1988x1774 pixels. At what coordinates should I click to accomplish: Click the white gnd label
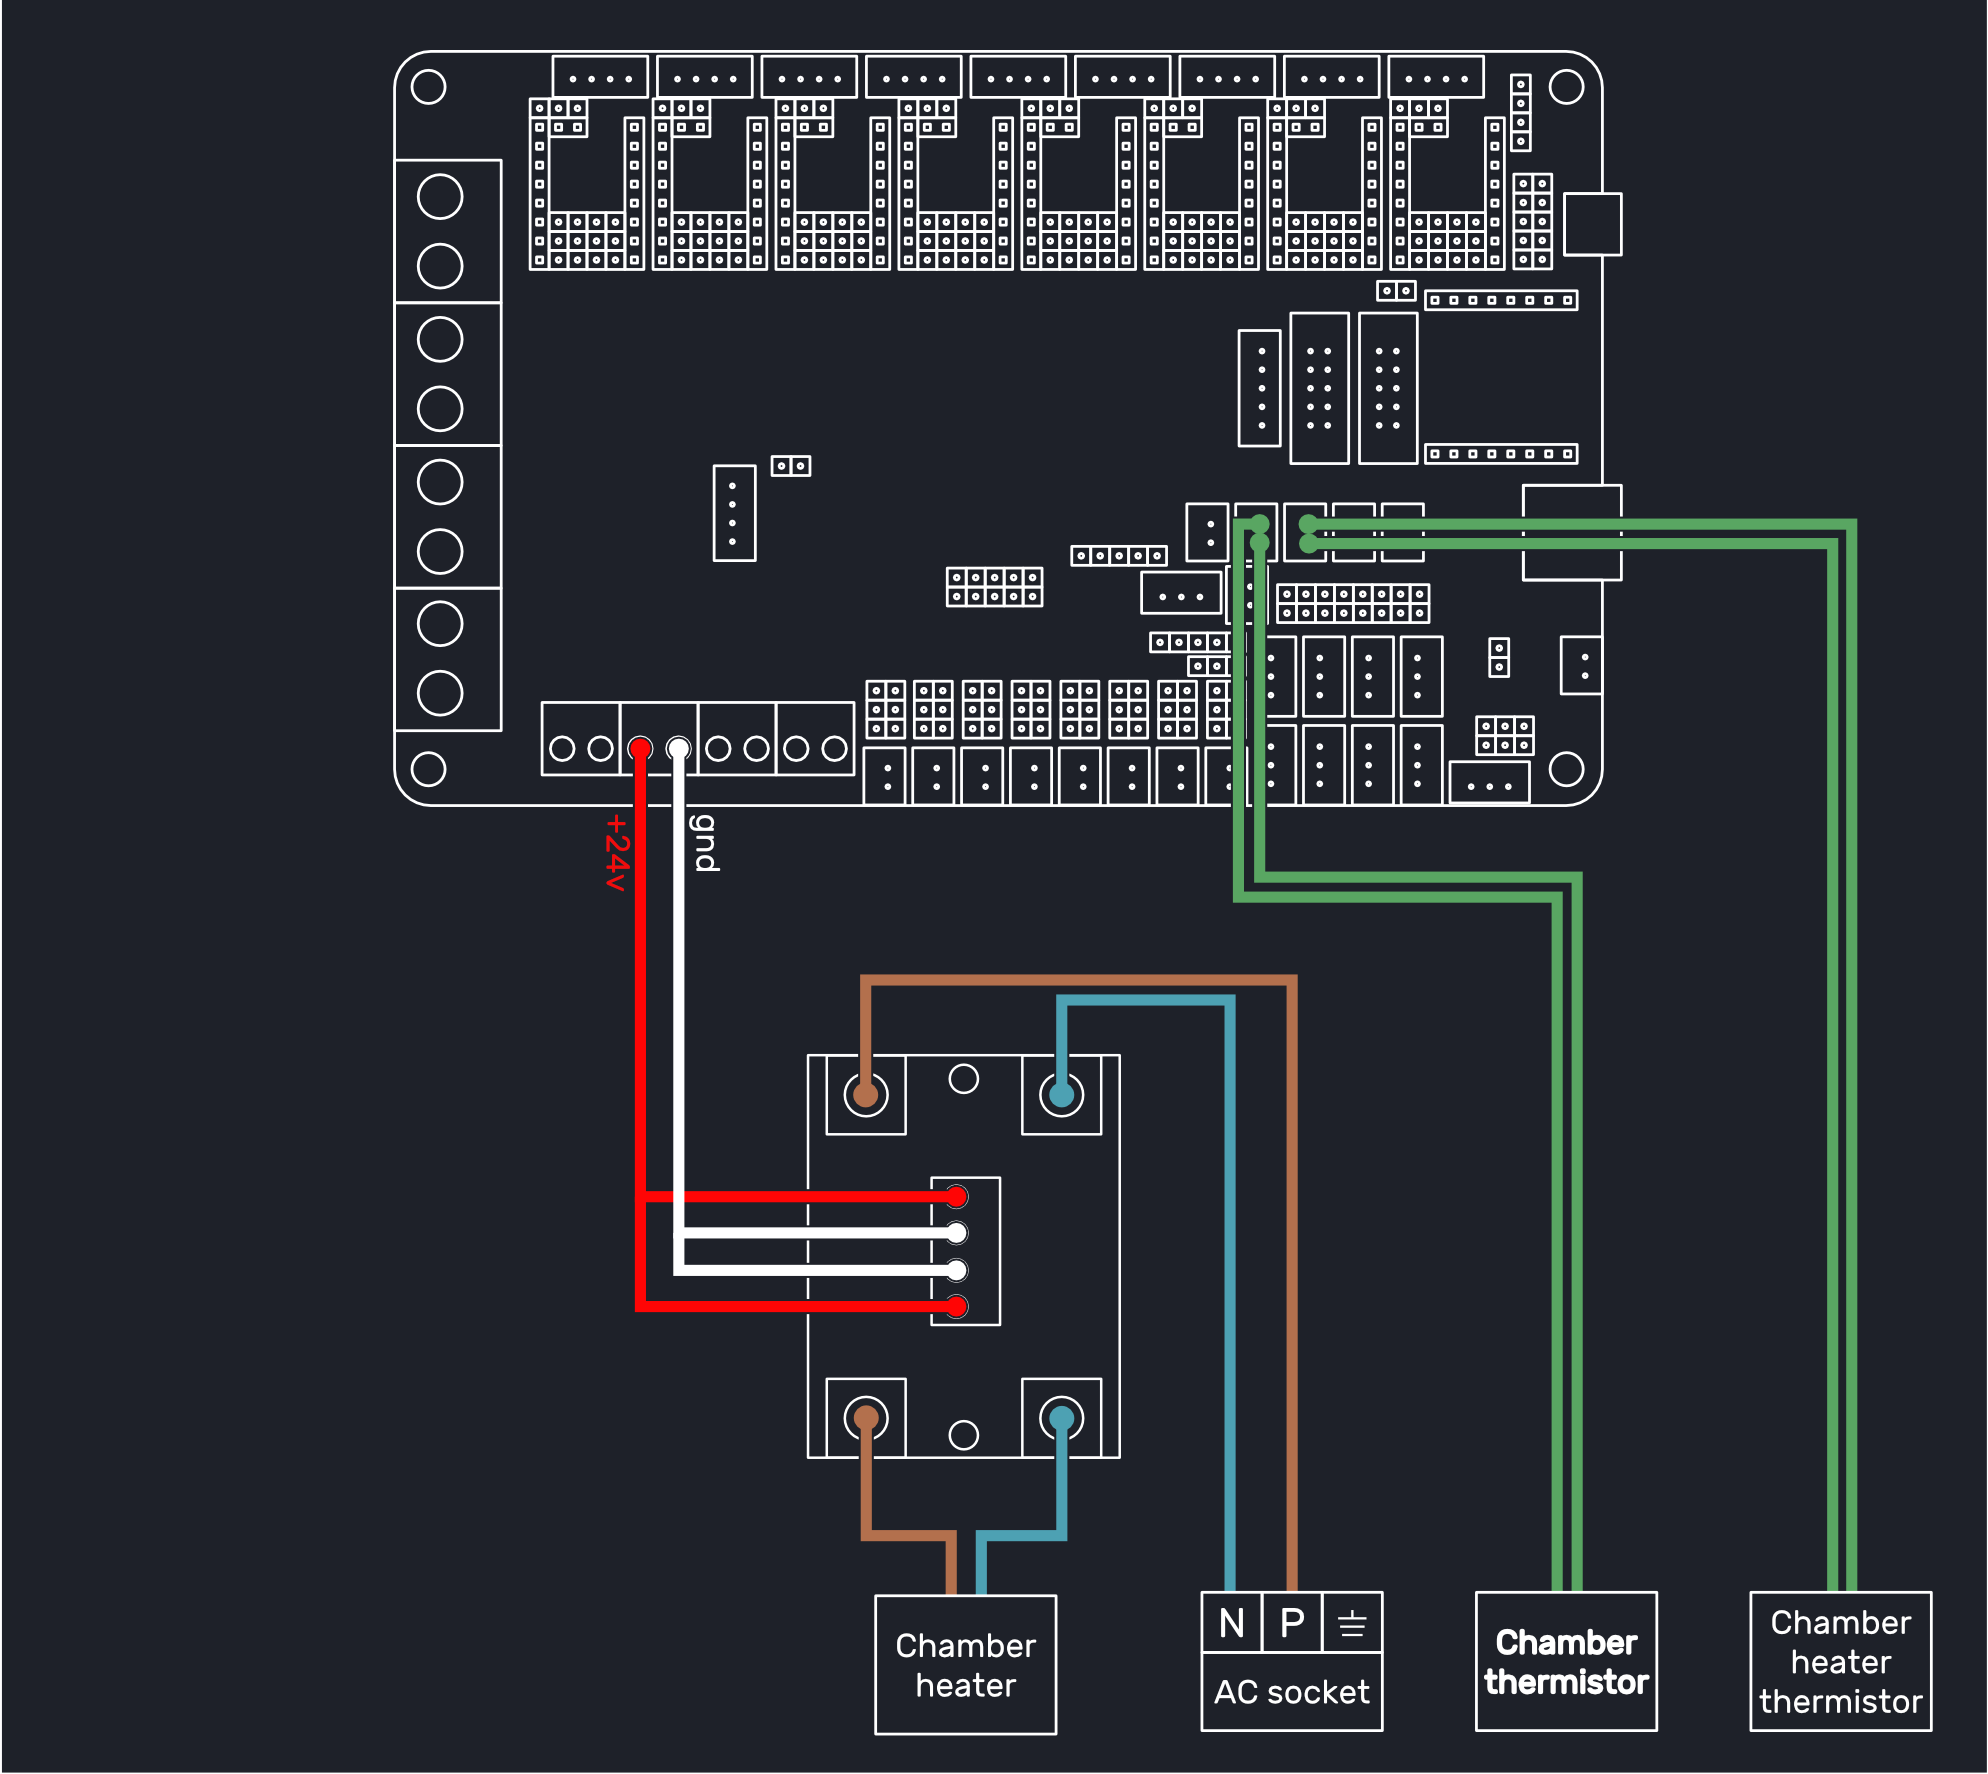click(x=705, y=843)
